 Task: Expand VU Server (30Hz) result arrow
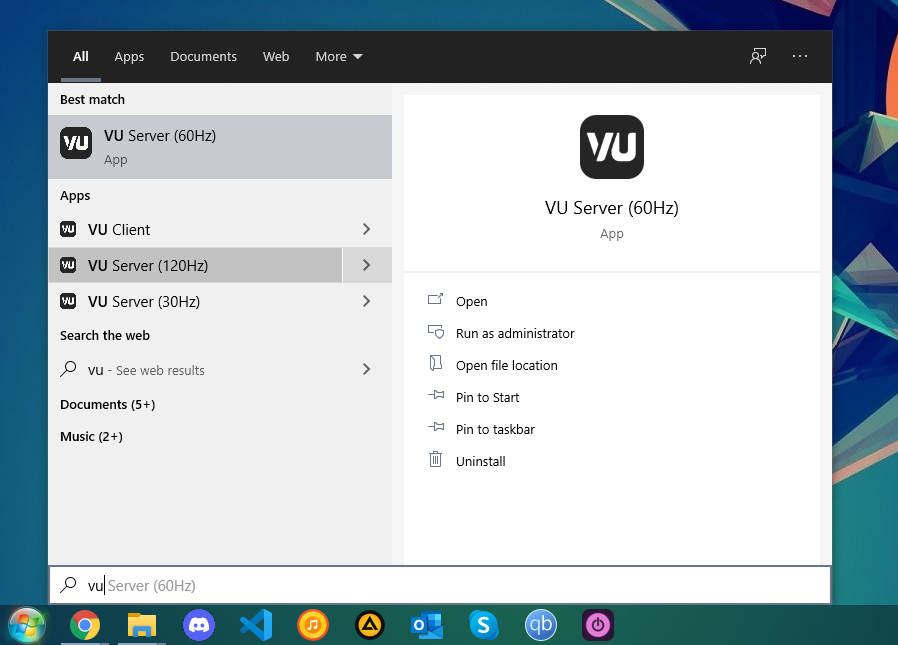click(366, 301)
